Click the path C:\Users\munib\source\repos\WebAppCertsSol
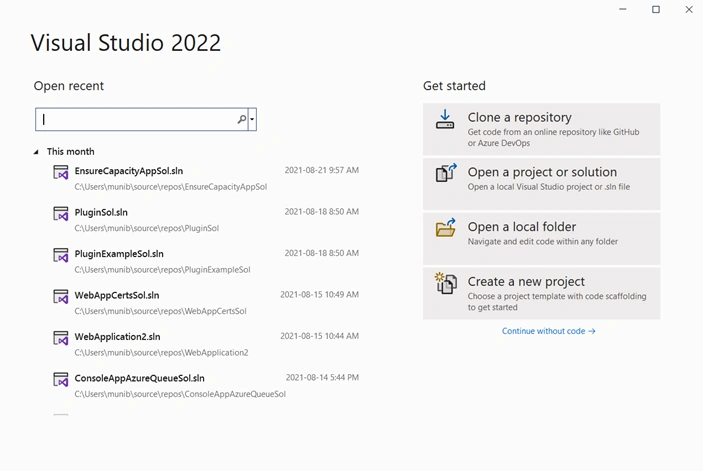Viewport: 703px width, 471px height. coord(161,311)
